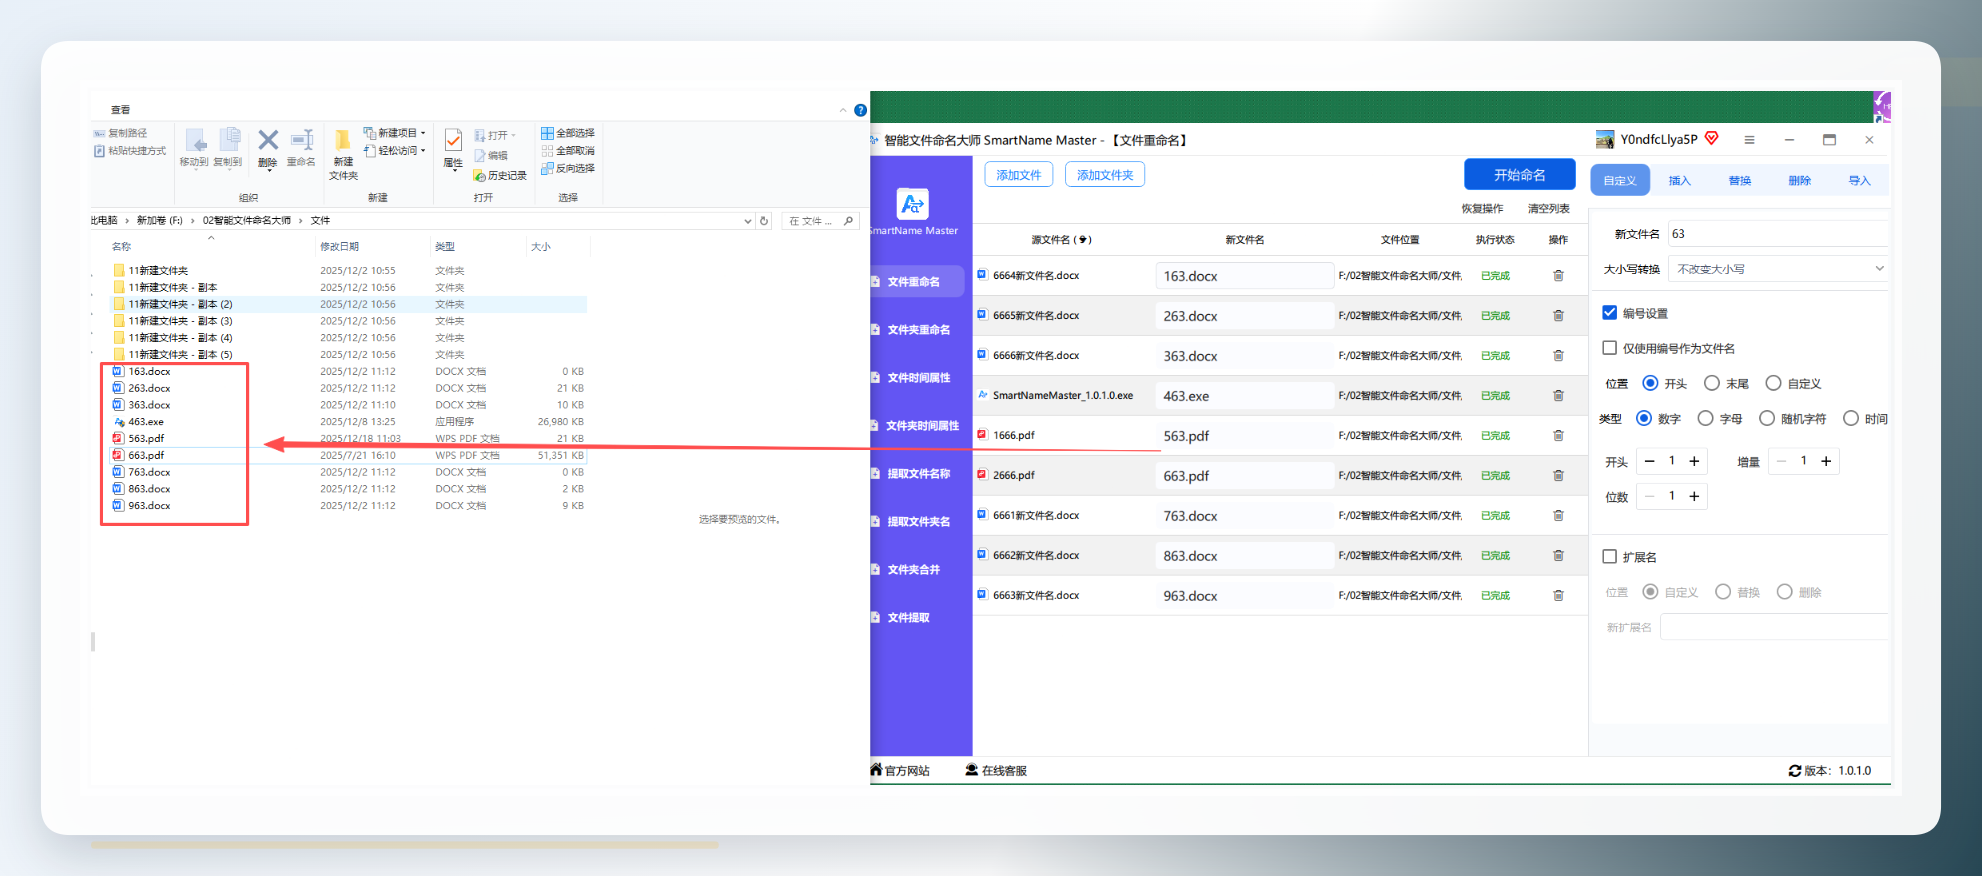This screenshot has height=876, width=1982.
Task: Switch to the 导入 tab
Action: coord(1860,180)
